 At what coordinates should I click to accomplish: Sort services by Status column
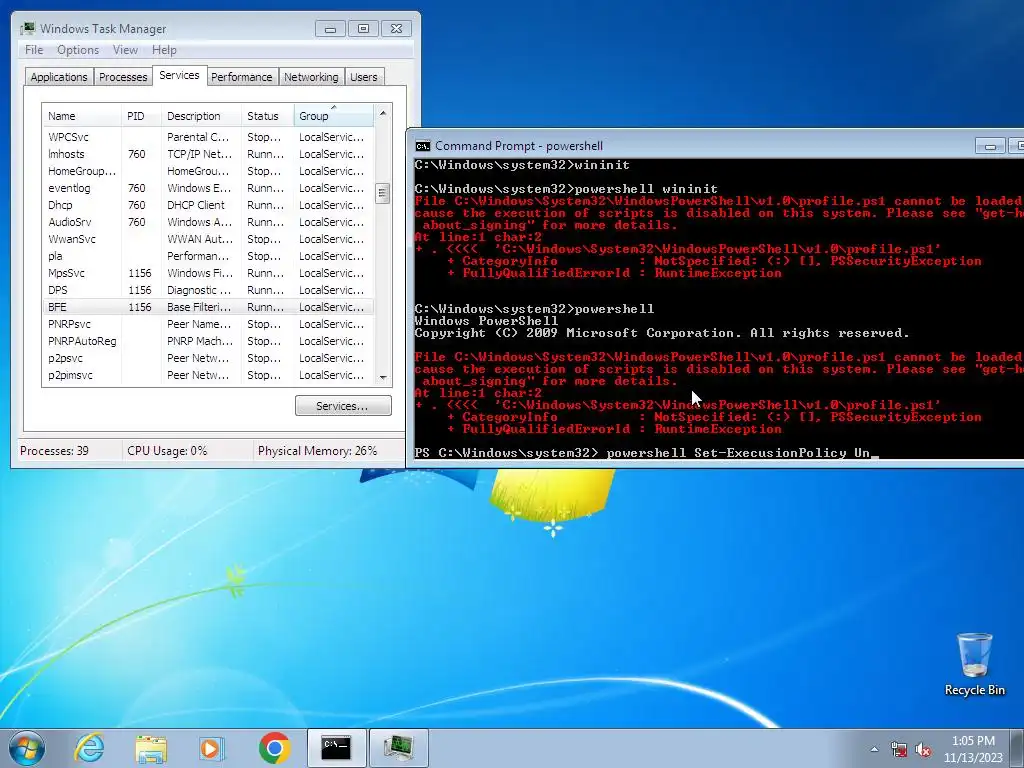coord(268,116)
